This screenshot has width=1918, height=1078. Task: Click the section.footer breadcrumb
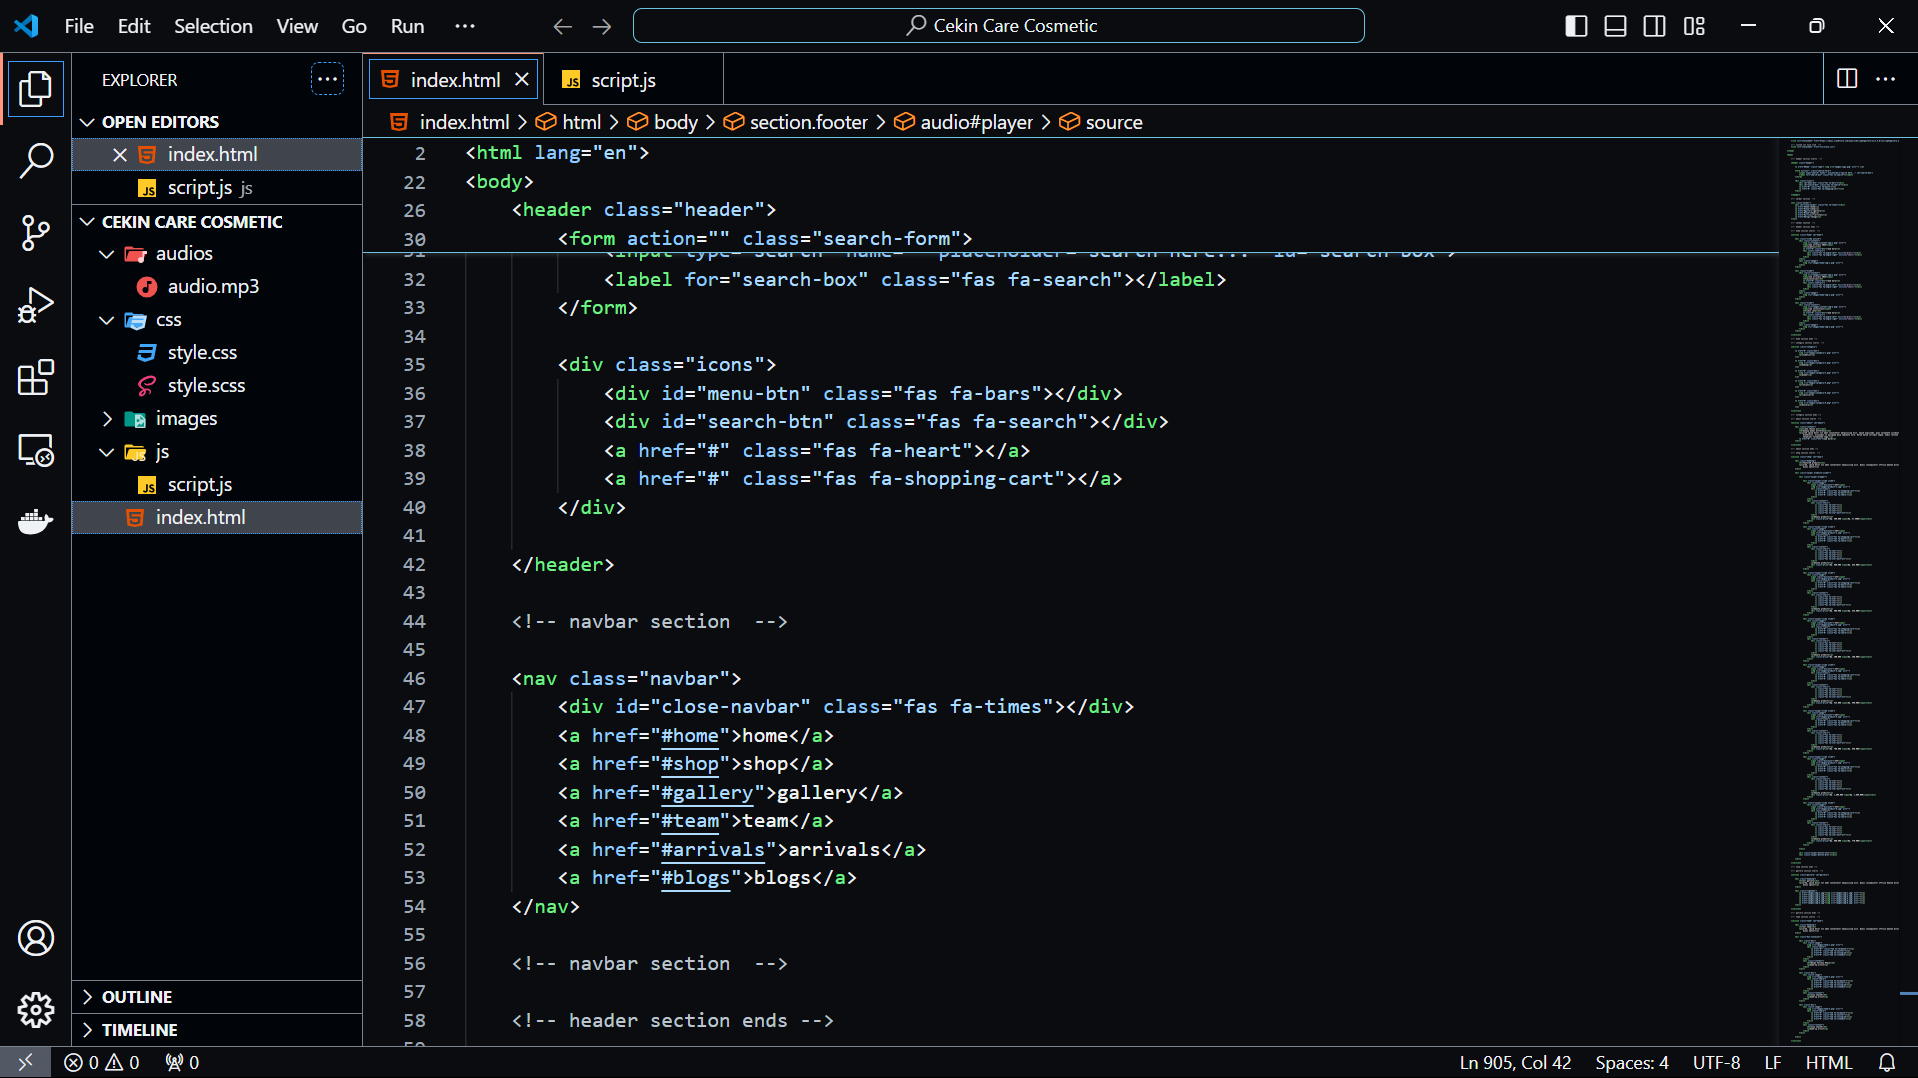(796, 122)
